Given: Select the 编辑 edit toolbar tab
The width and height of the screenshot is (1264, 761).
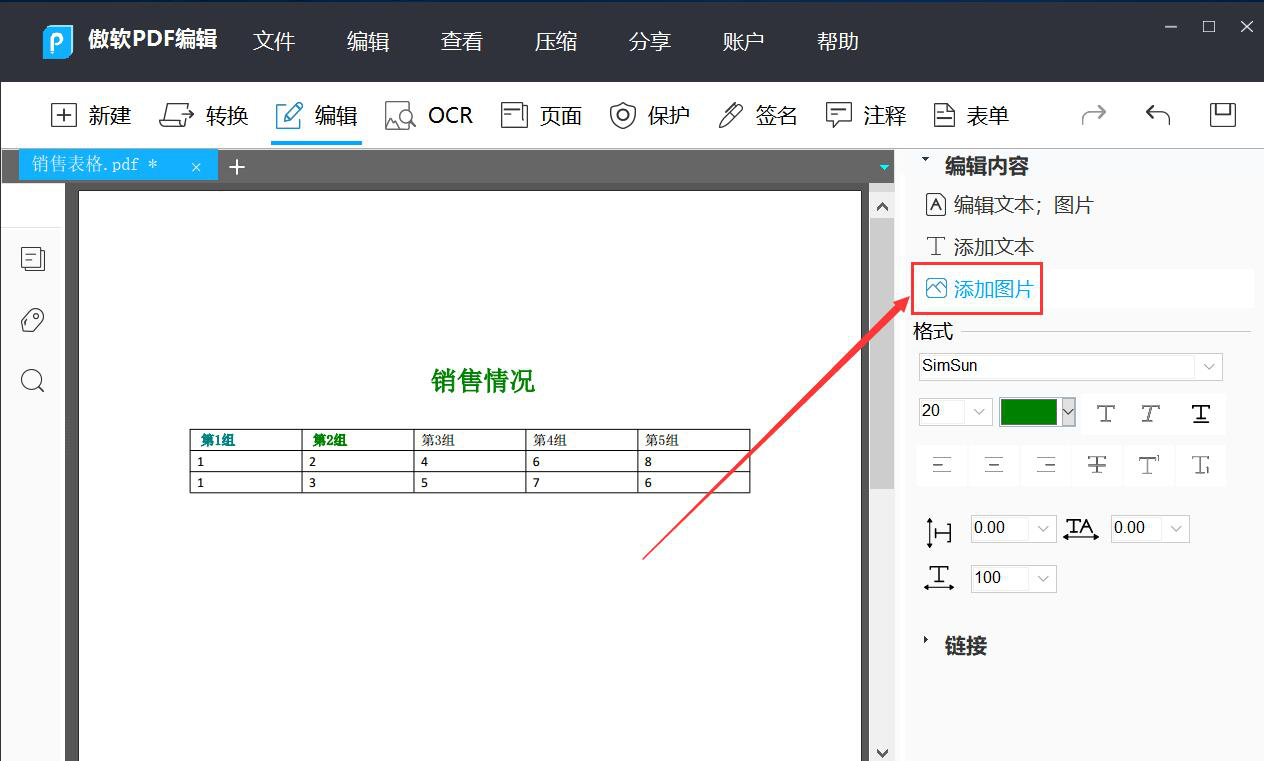Looking at the screenshot, I should (316, 116).
